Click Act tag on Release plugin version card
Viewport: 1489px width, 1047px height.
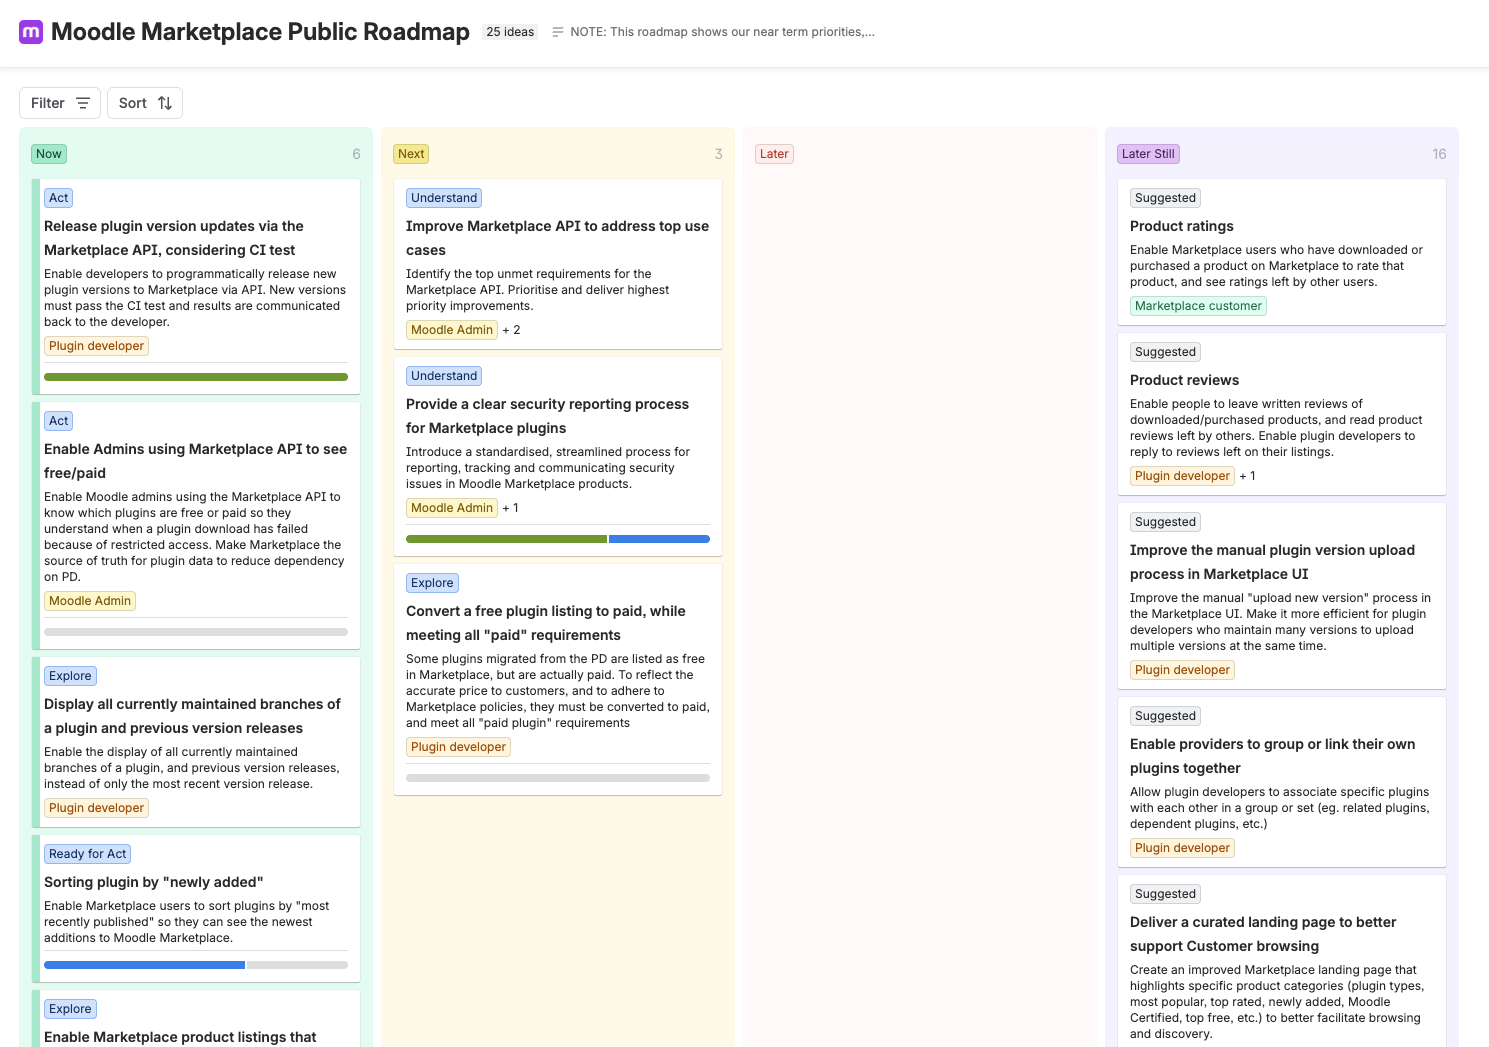click(x=59, y=198)
